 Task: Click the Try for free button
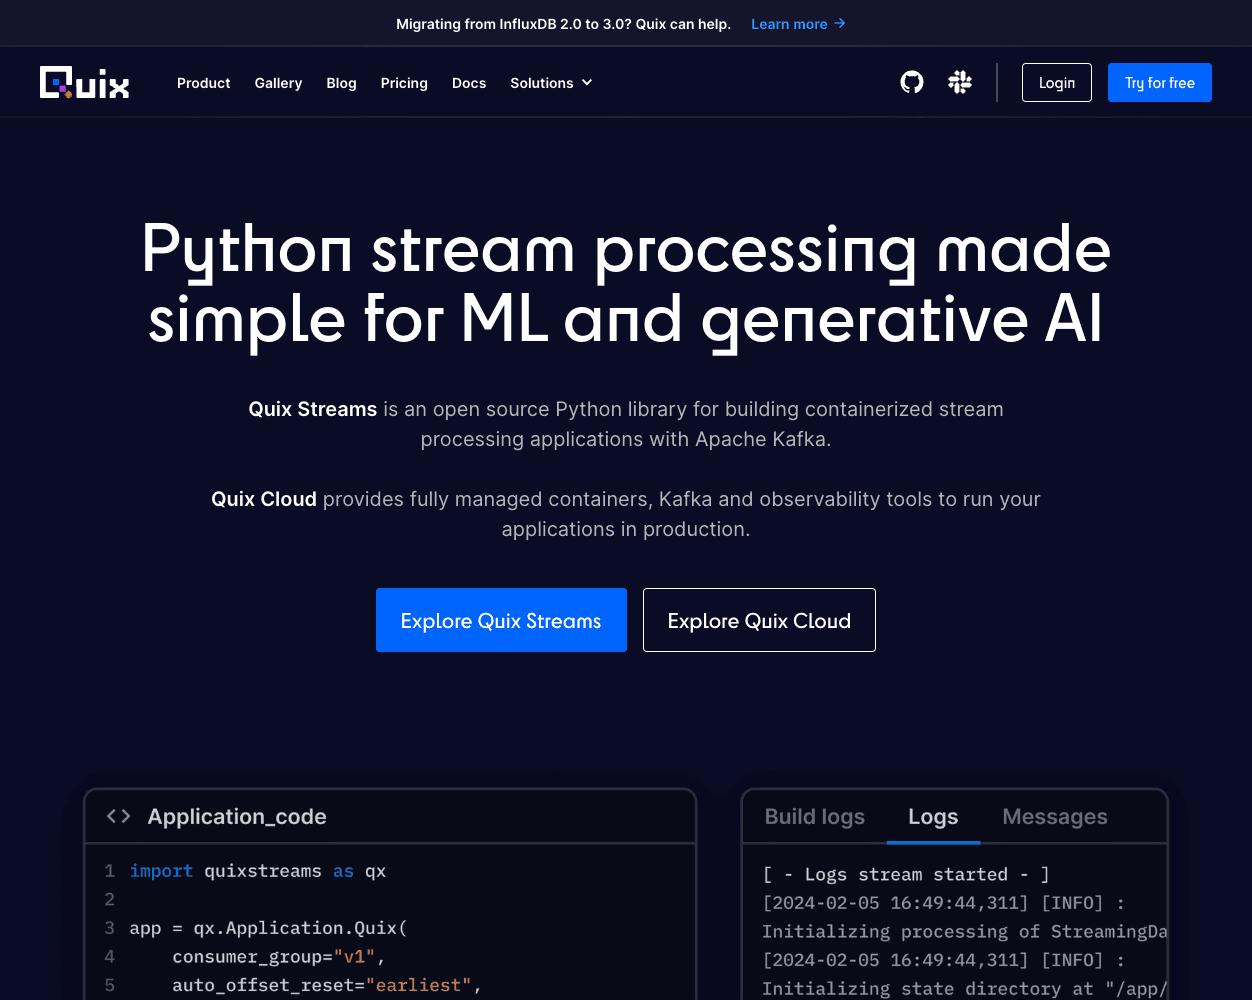[x=1160, y=82]
